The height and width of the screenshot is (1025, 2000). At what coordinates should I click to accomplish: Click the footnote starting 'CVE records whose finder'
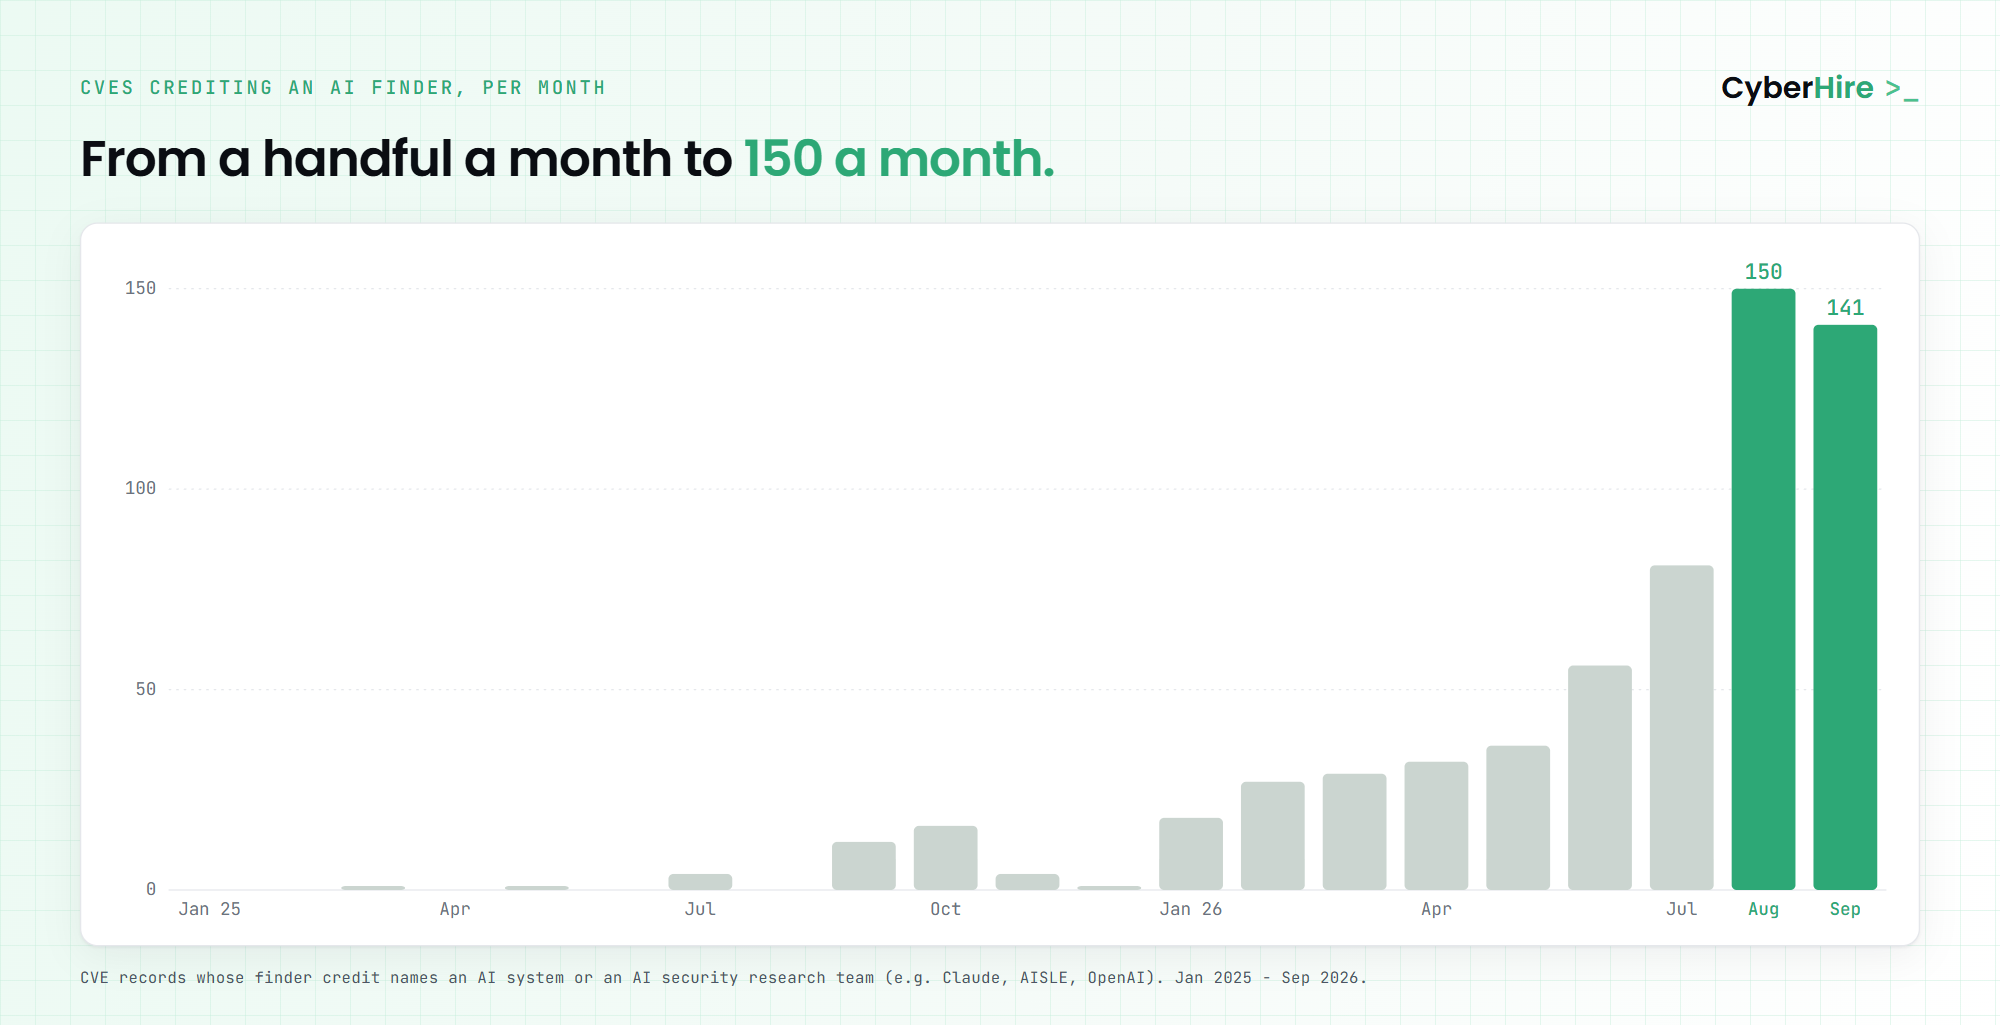pos(723,978)
